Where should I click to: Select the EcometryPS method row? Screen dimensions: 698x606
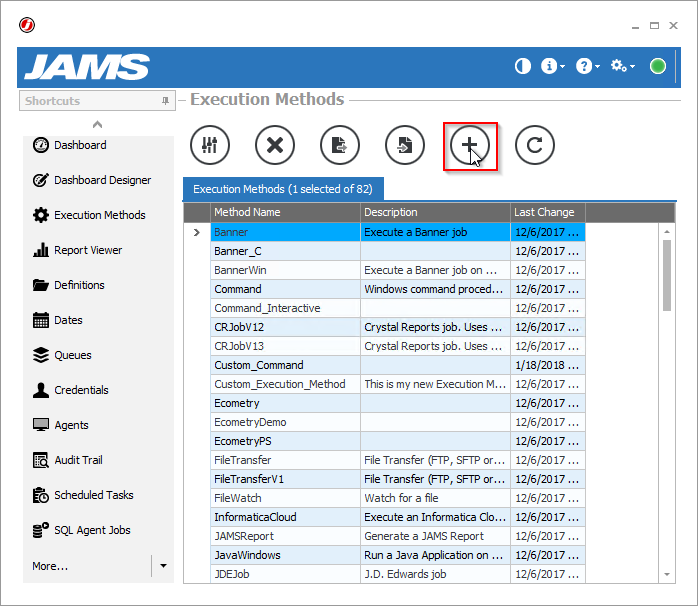click(398, 441)
